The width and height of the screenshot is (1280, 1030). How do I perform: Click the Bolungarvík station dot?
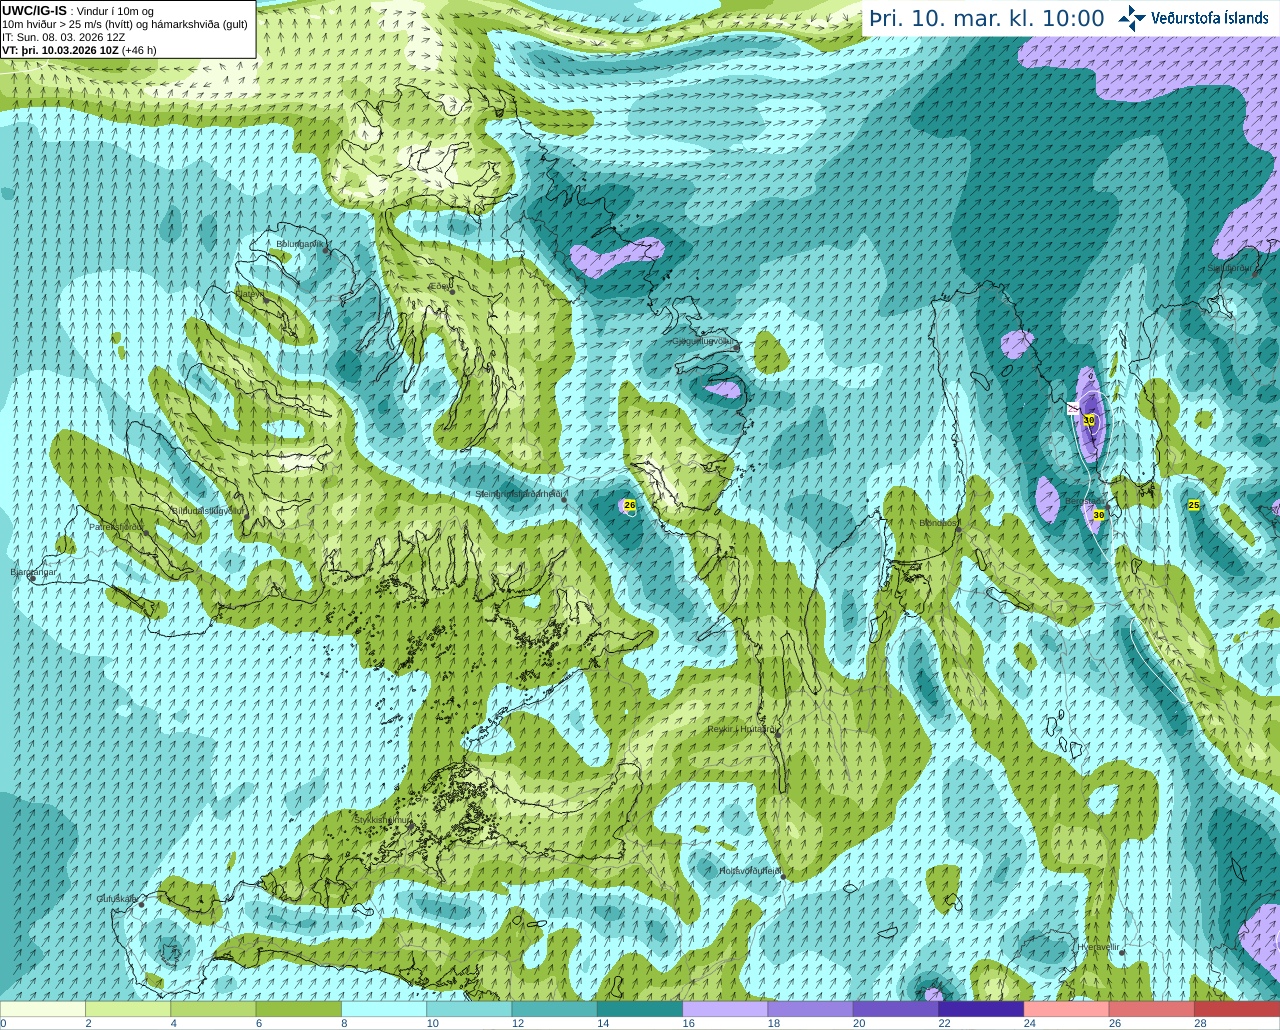tap(327, 250)
